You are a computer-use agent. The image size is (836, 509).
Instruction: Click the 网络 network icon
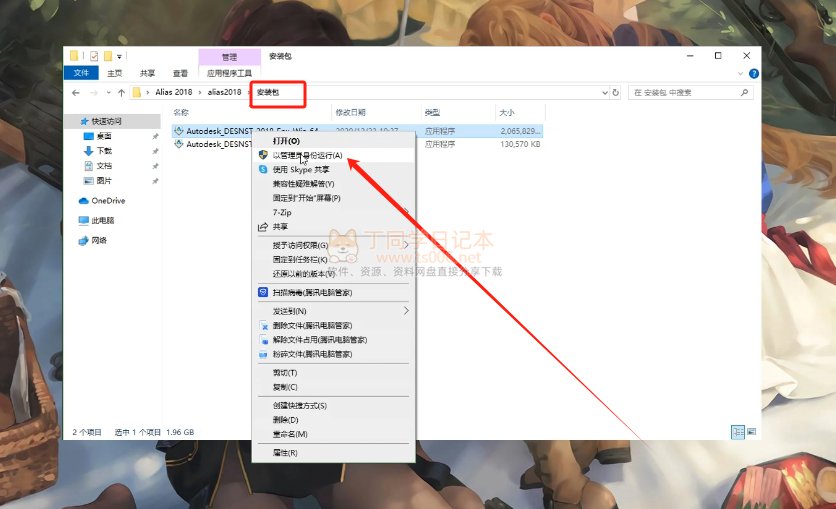point(83,240)
